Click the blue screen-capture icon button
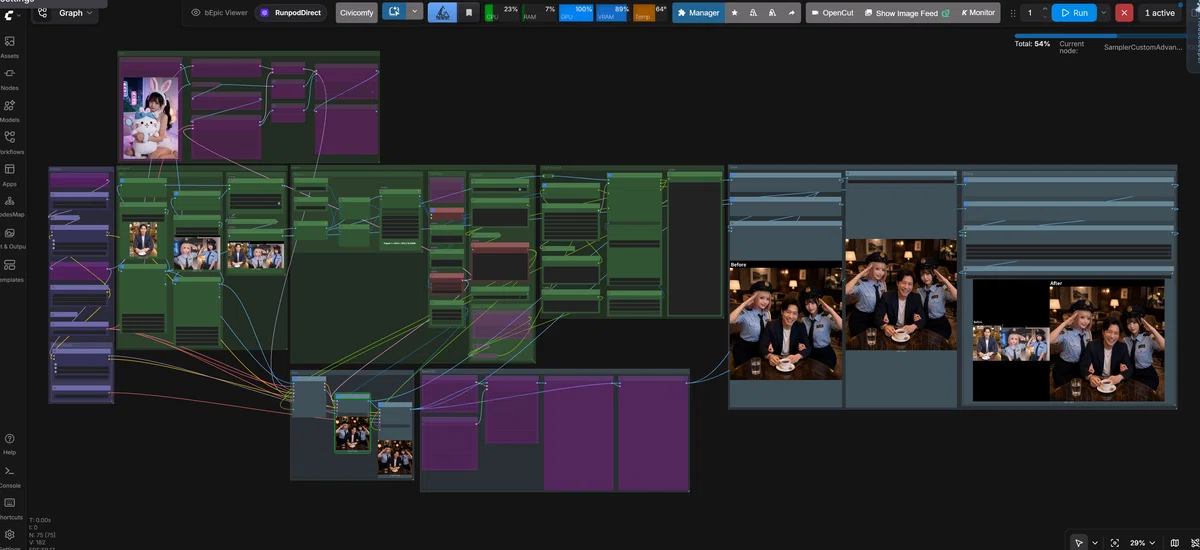Screen dimensions: 1200x550 (x=393, y=12)
